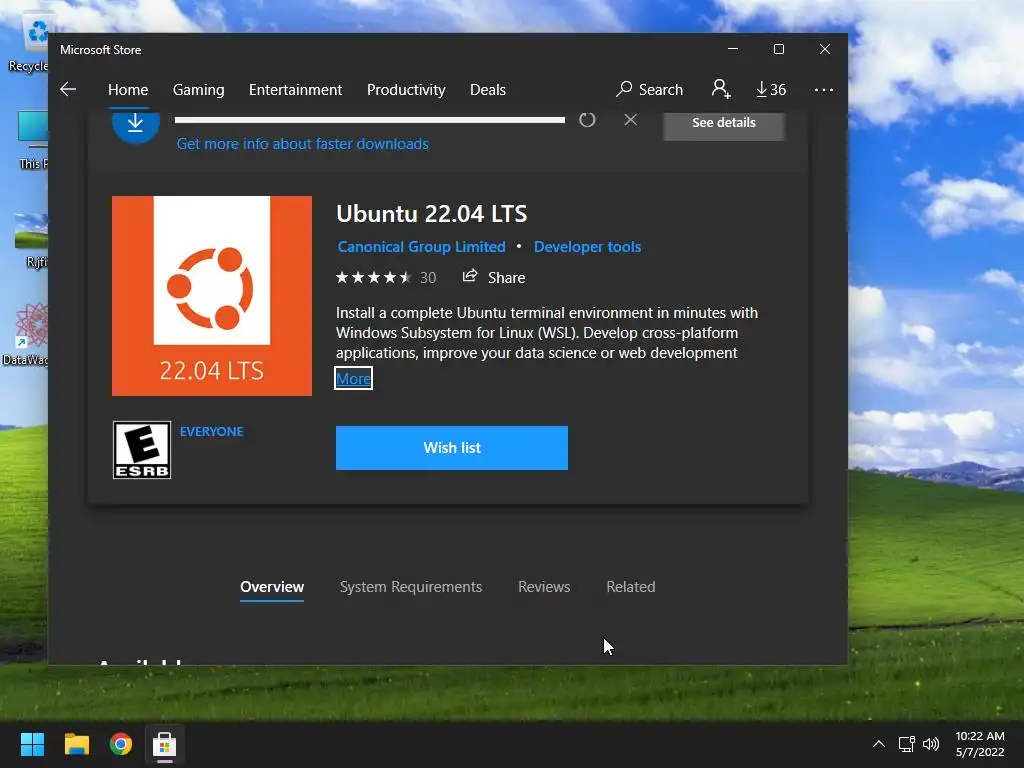Show the Related tab

(x=631, y=586)
